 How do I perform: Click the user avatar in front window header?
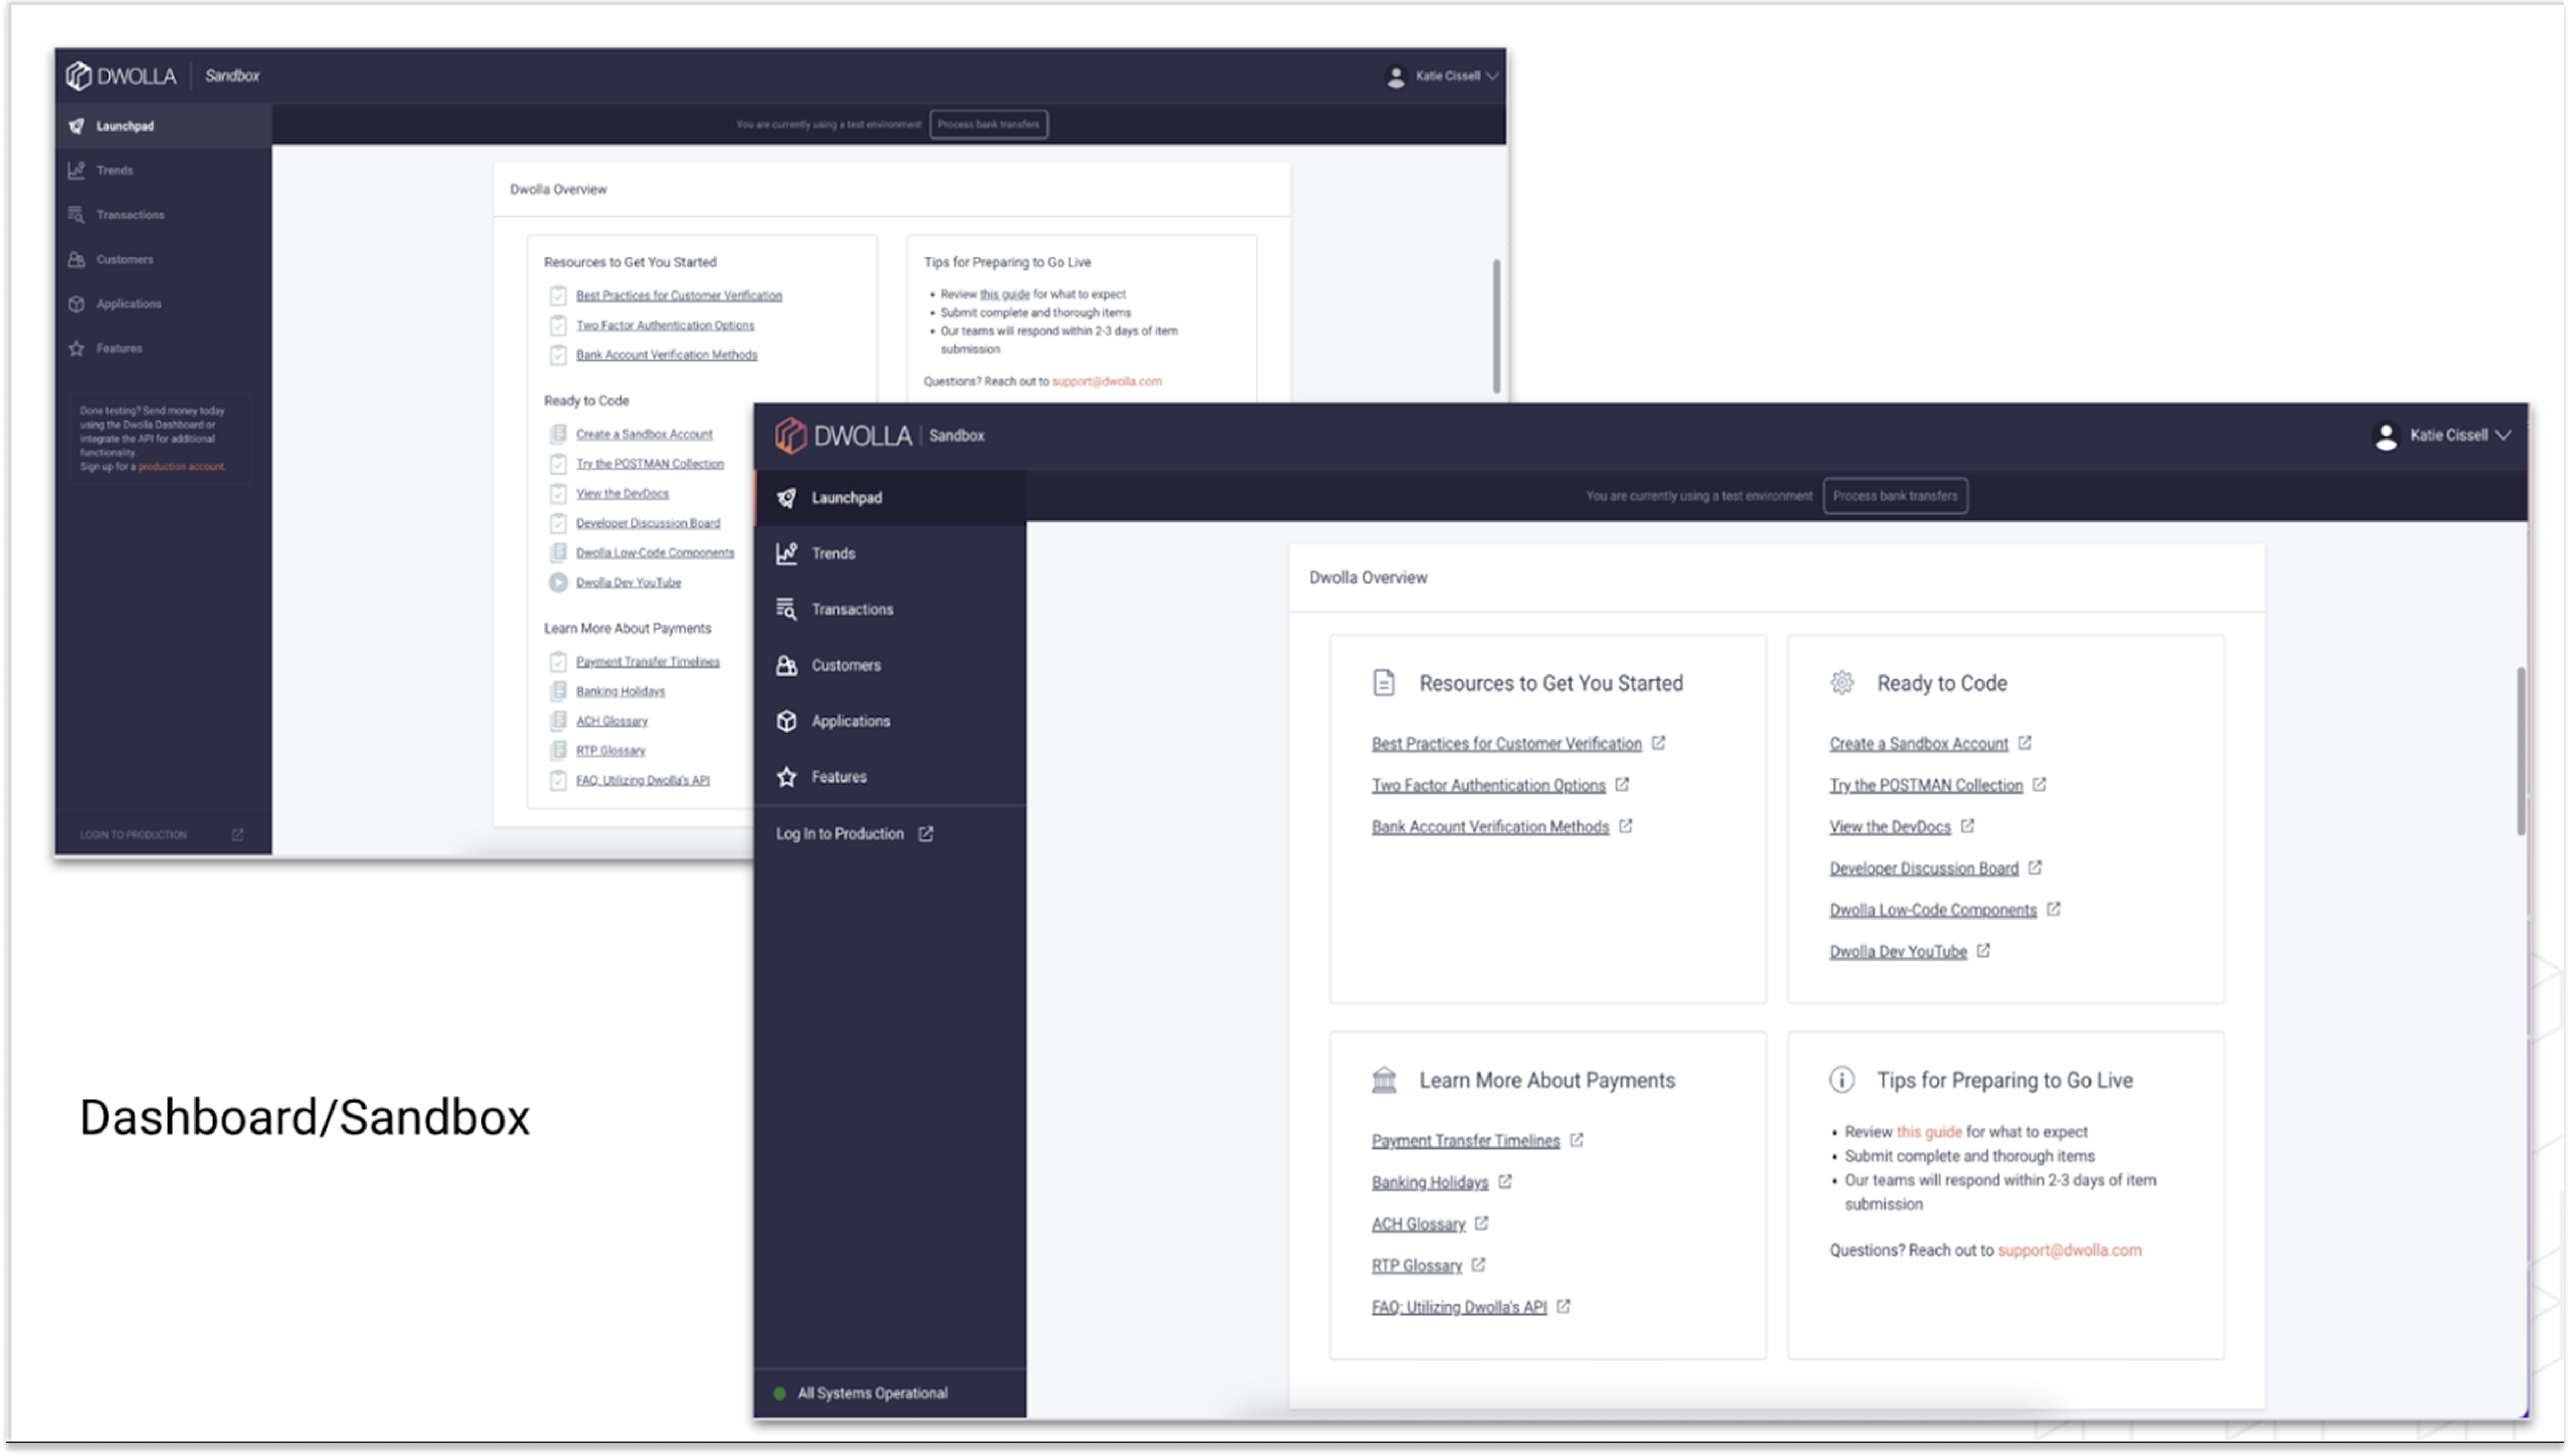(2386, 436)
